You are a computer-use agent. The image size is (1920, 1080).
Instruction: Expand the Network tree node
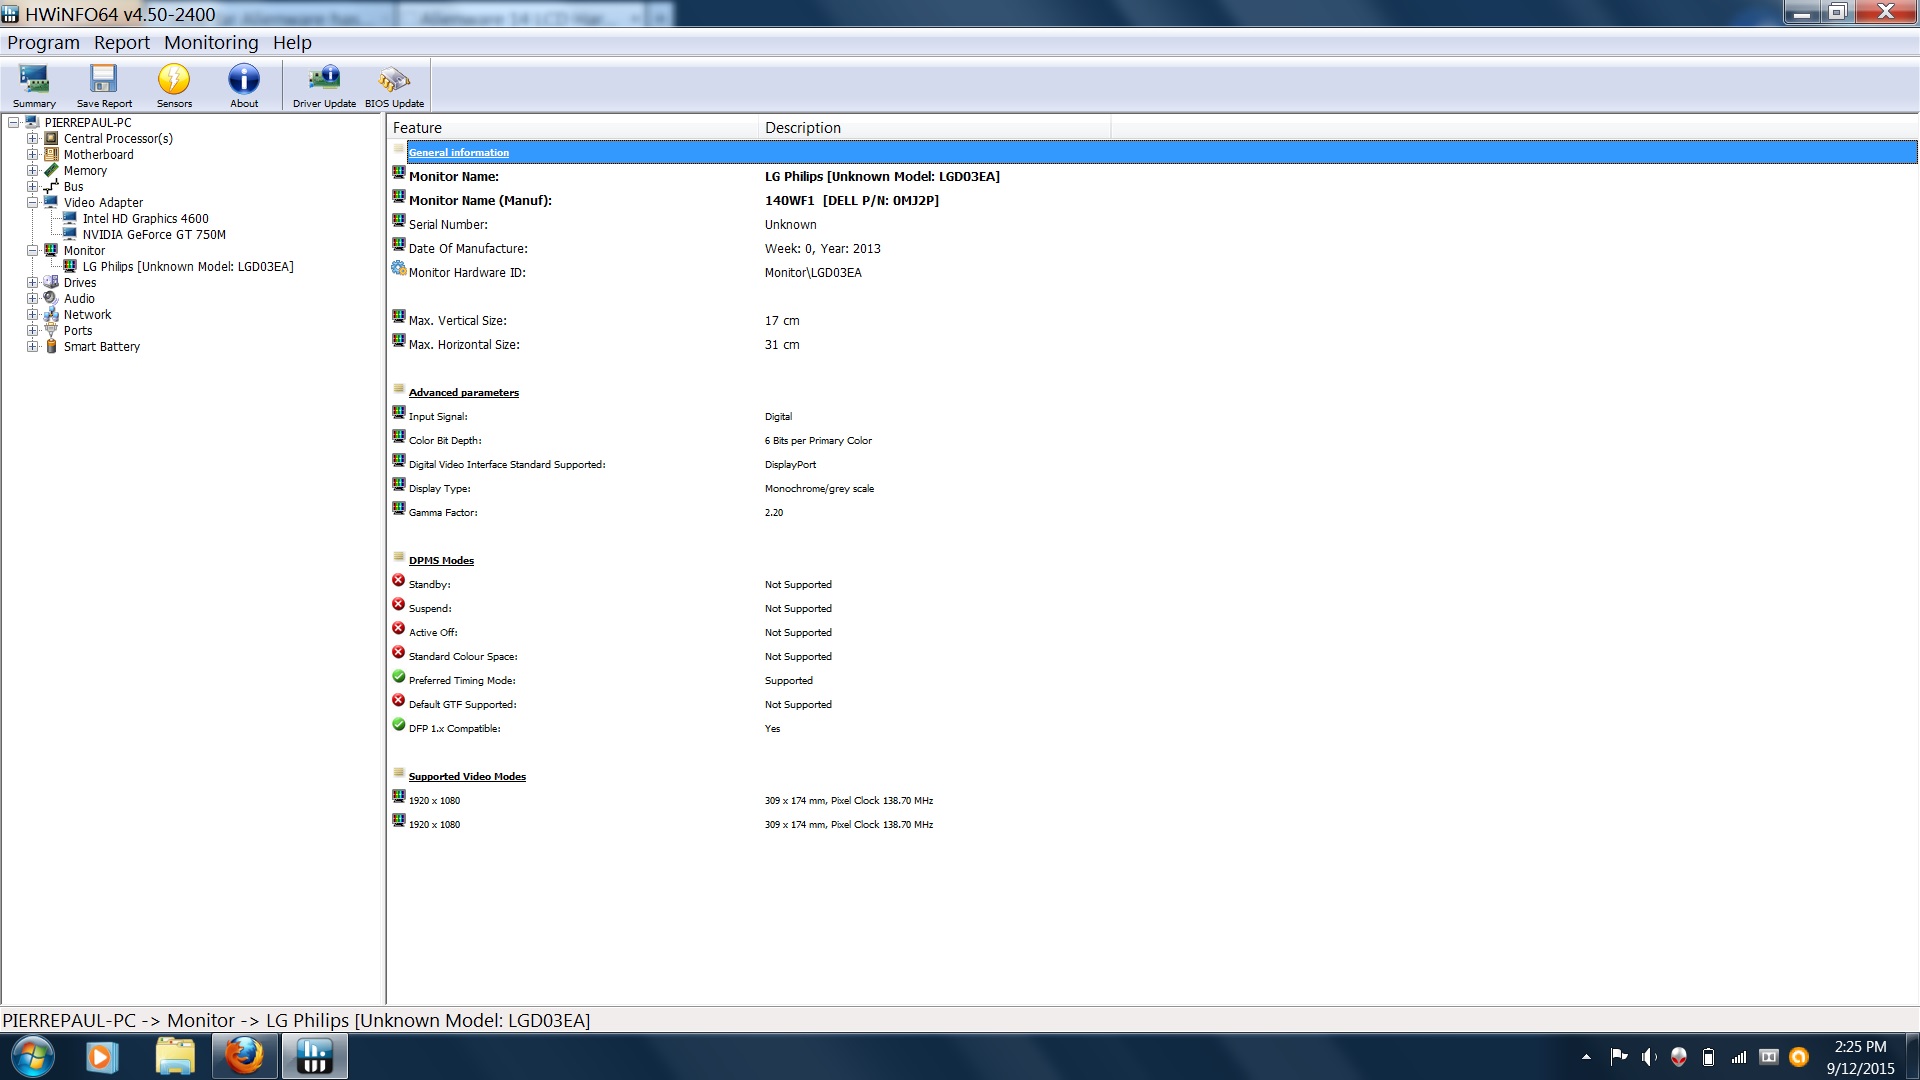[32, 315]
